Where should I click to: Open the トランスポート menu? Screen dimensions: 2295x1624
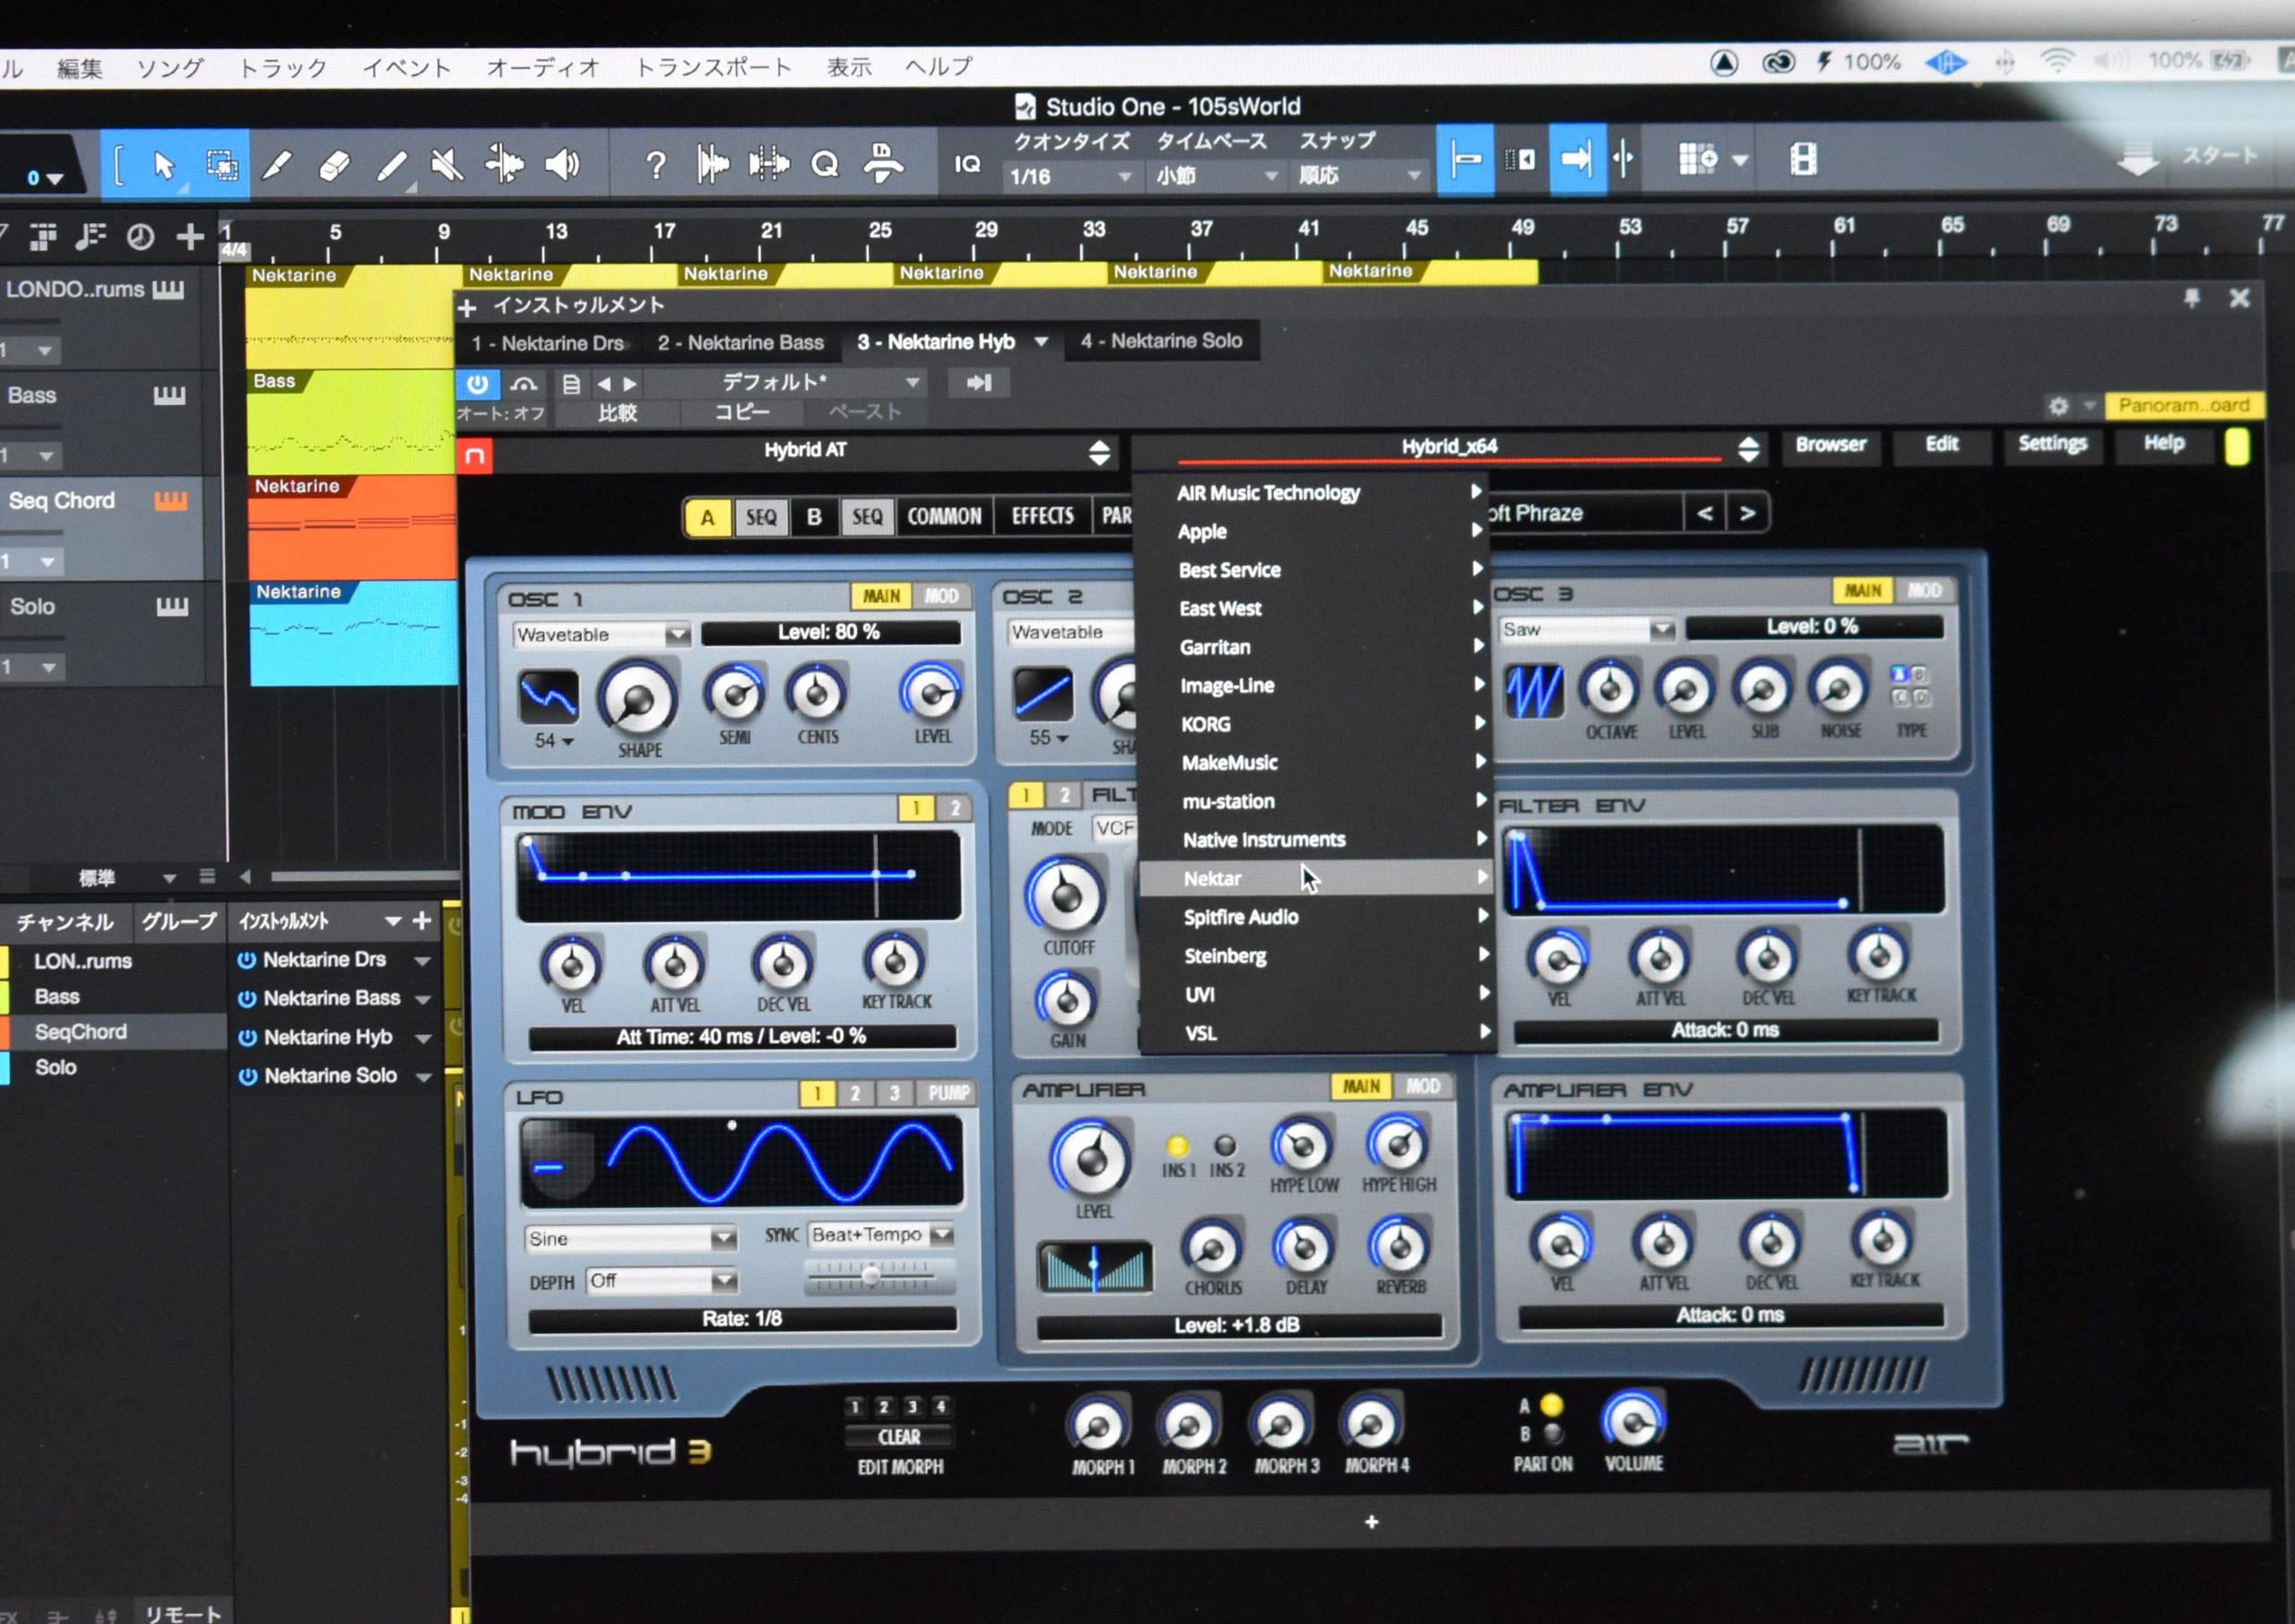[713, 67]
